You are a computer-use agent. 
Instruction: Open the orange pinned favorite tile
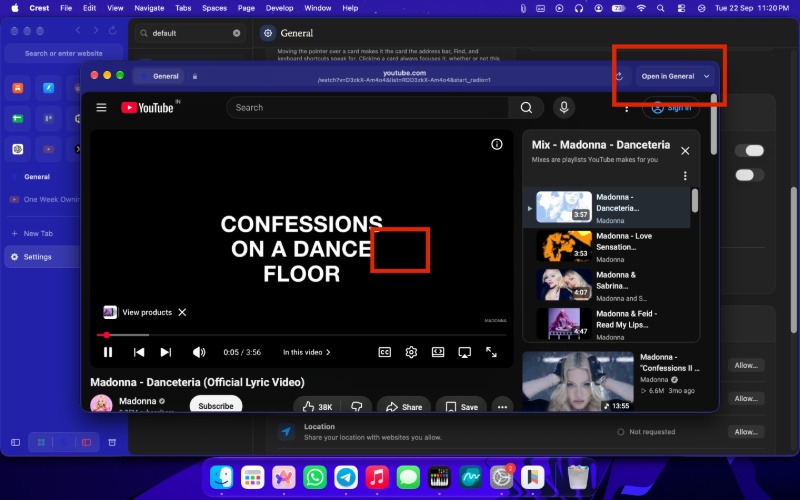(x=18, y=88)
